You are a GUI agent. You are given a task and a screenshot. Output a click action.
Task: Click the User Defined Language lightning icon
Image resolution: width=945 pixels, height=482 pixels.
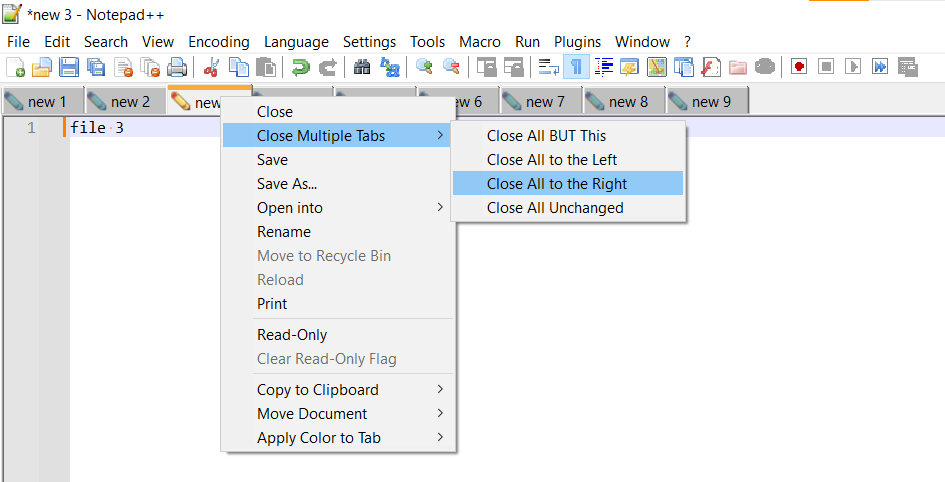tap(630, 67)
